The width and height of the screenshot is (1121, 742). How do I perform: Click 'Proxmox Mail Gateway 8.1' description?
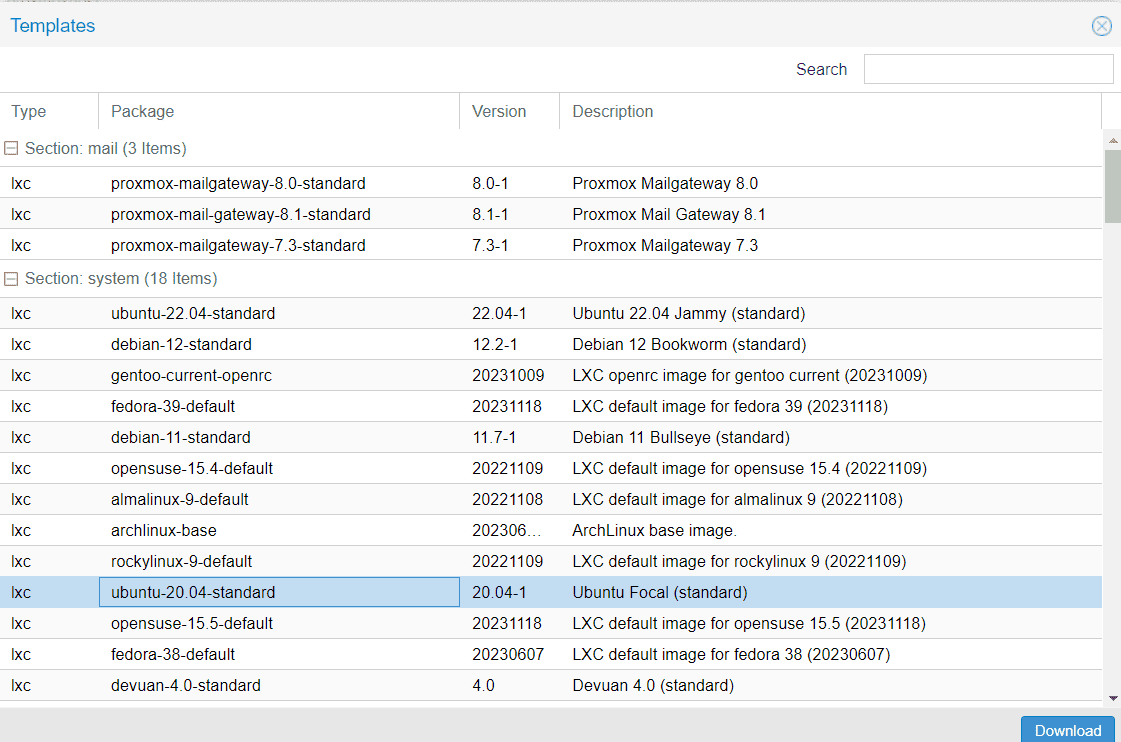[668, 214]
